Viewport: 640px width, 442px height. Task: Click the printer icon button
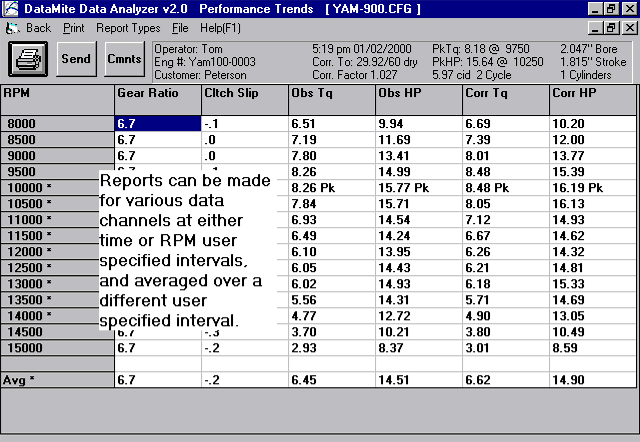(x=28, y=59)
